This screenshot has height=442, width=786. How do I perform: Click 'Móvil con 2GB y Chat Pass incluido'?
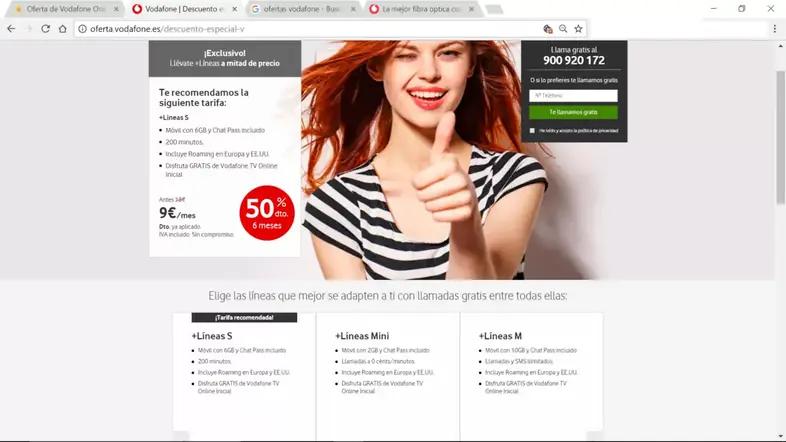click(x=385, y=351)
